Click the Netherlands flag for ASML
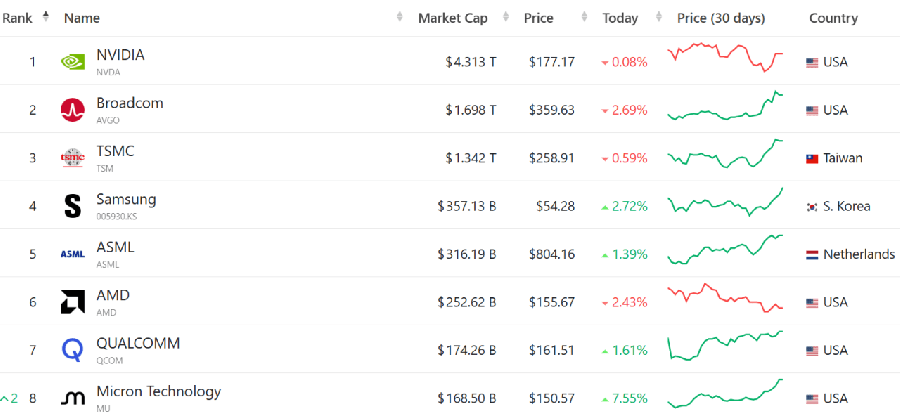Image resolution: width=900 pixels, height=420 pixels. (813, 254)
